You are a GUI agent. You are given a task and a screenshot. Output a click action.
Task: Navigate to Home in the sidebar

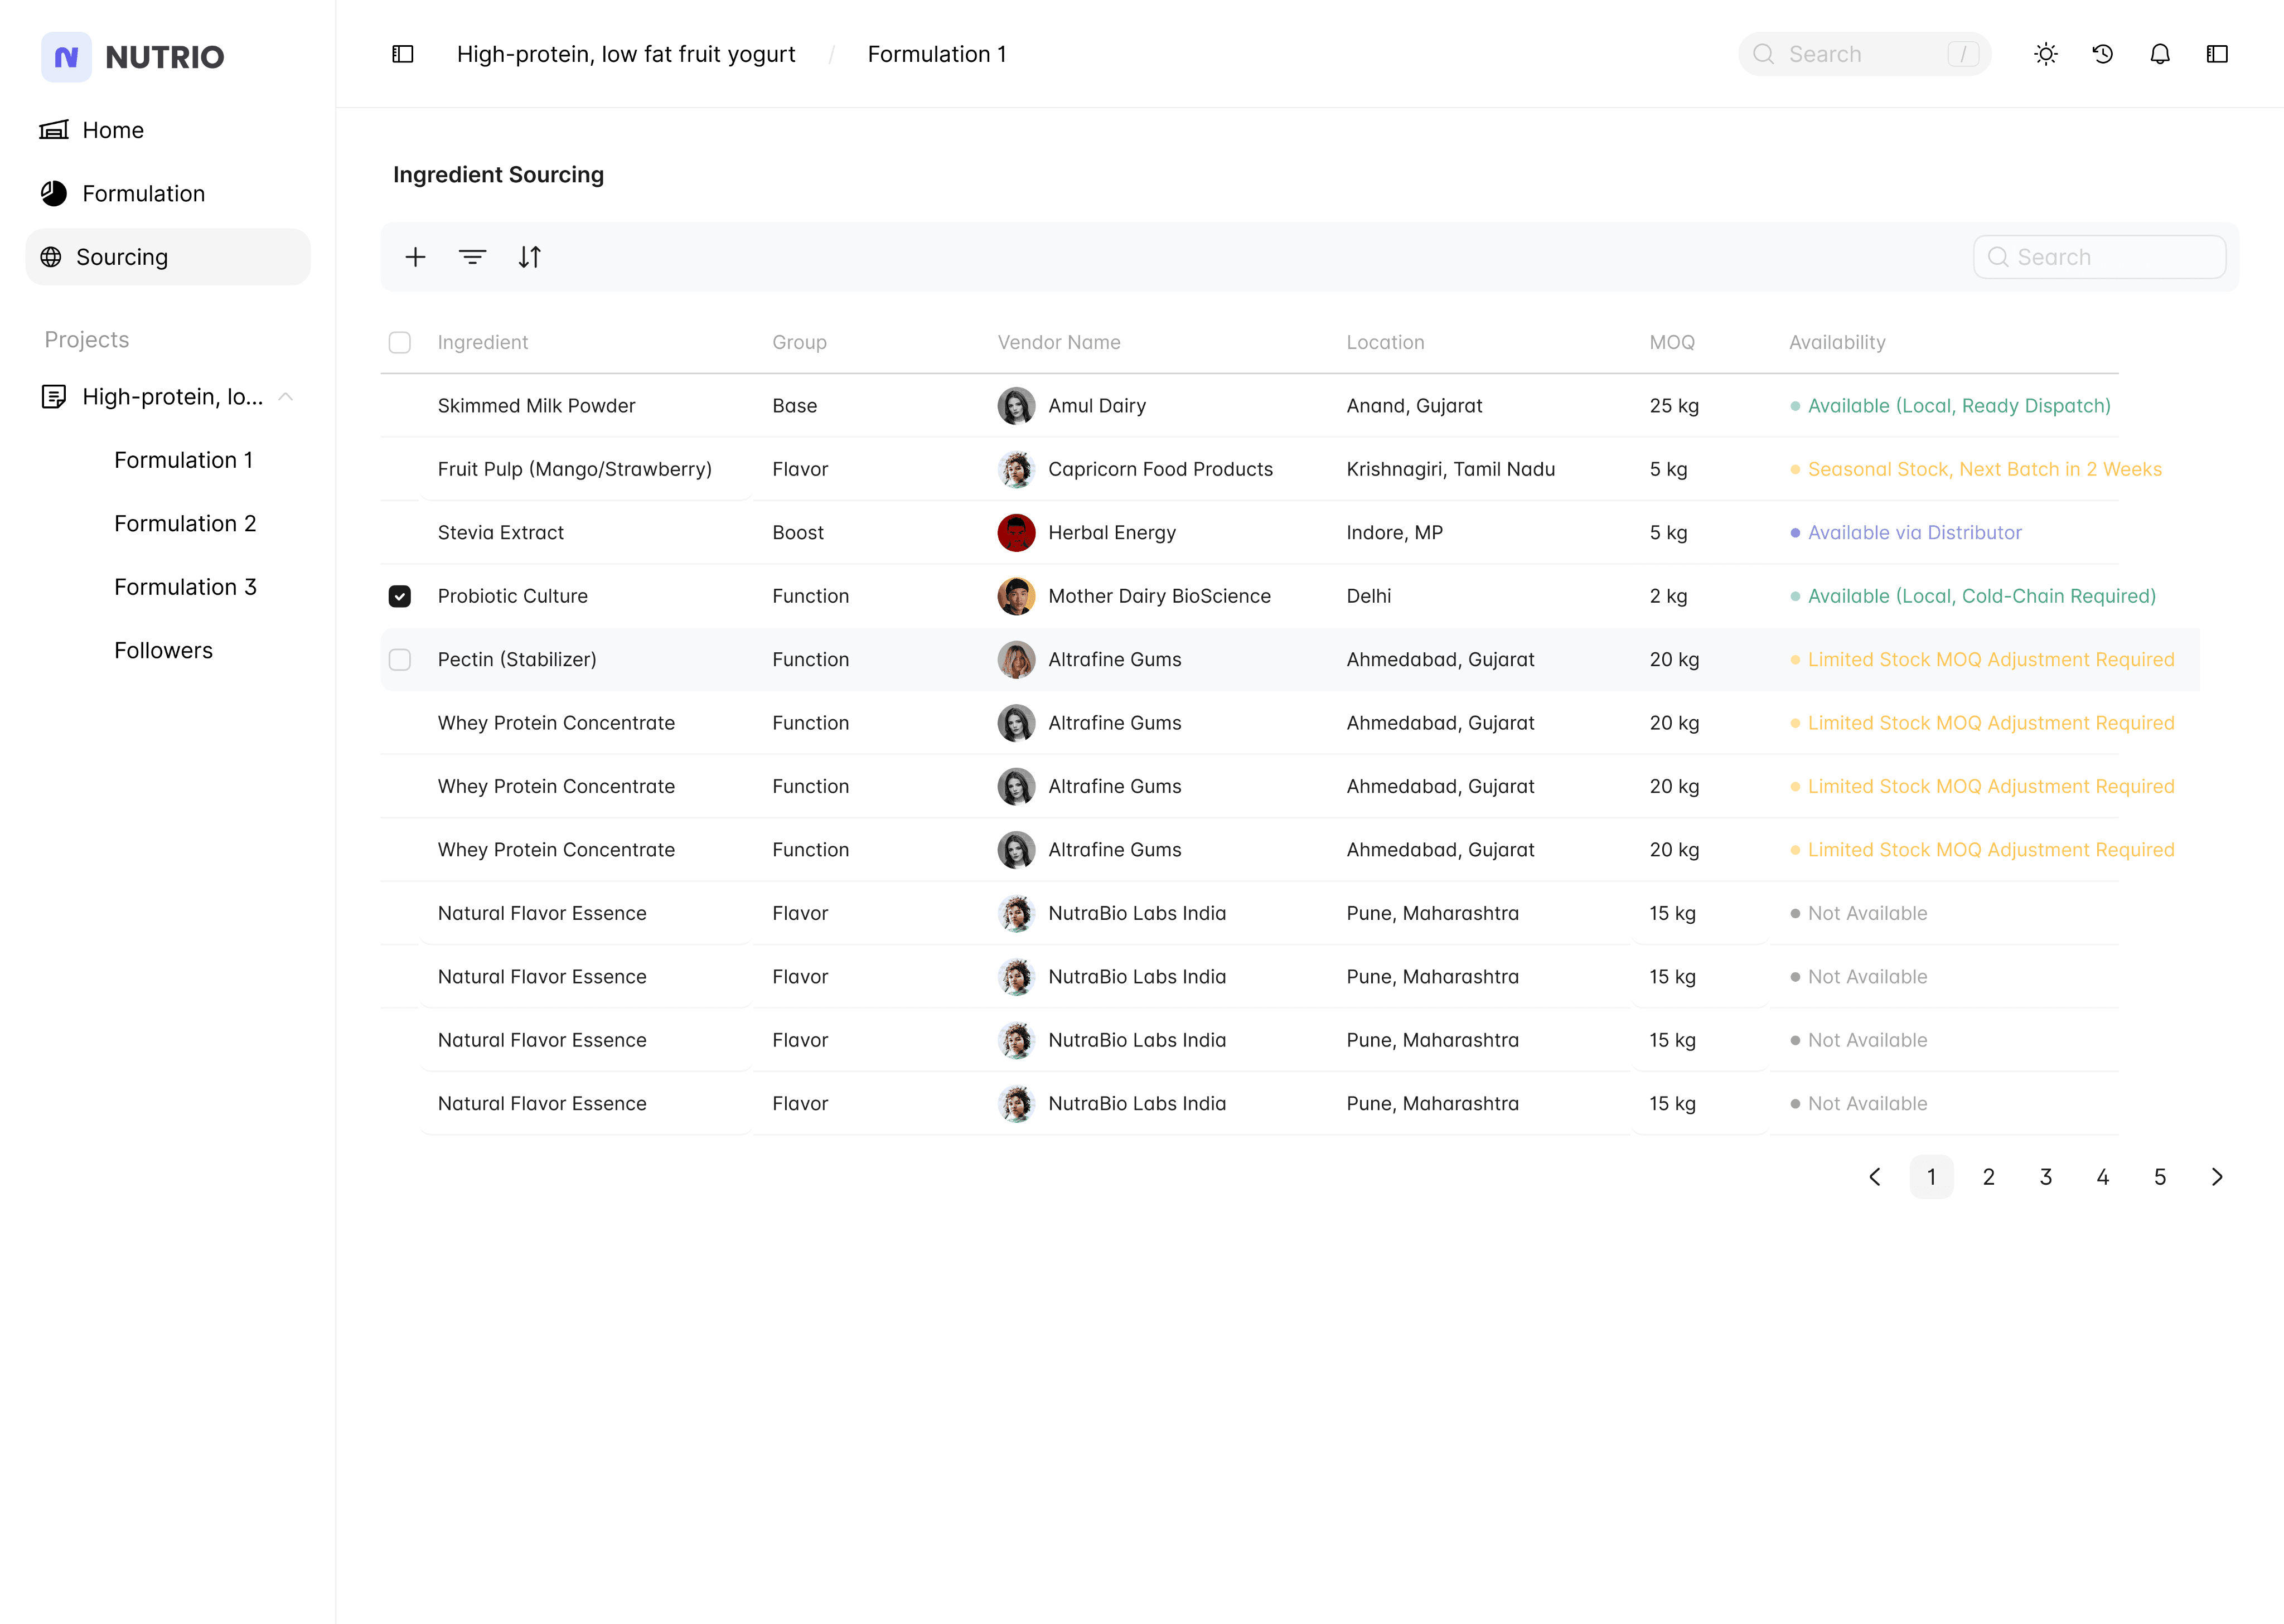point(113,130)
